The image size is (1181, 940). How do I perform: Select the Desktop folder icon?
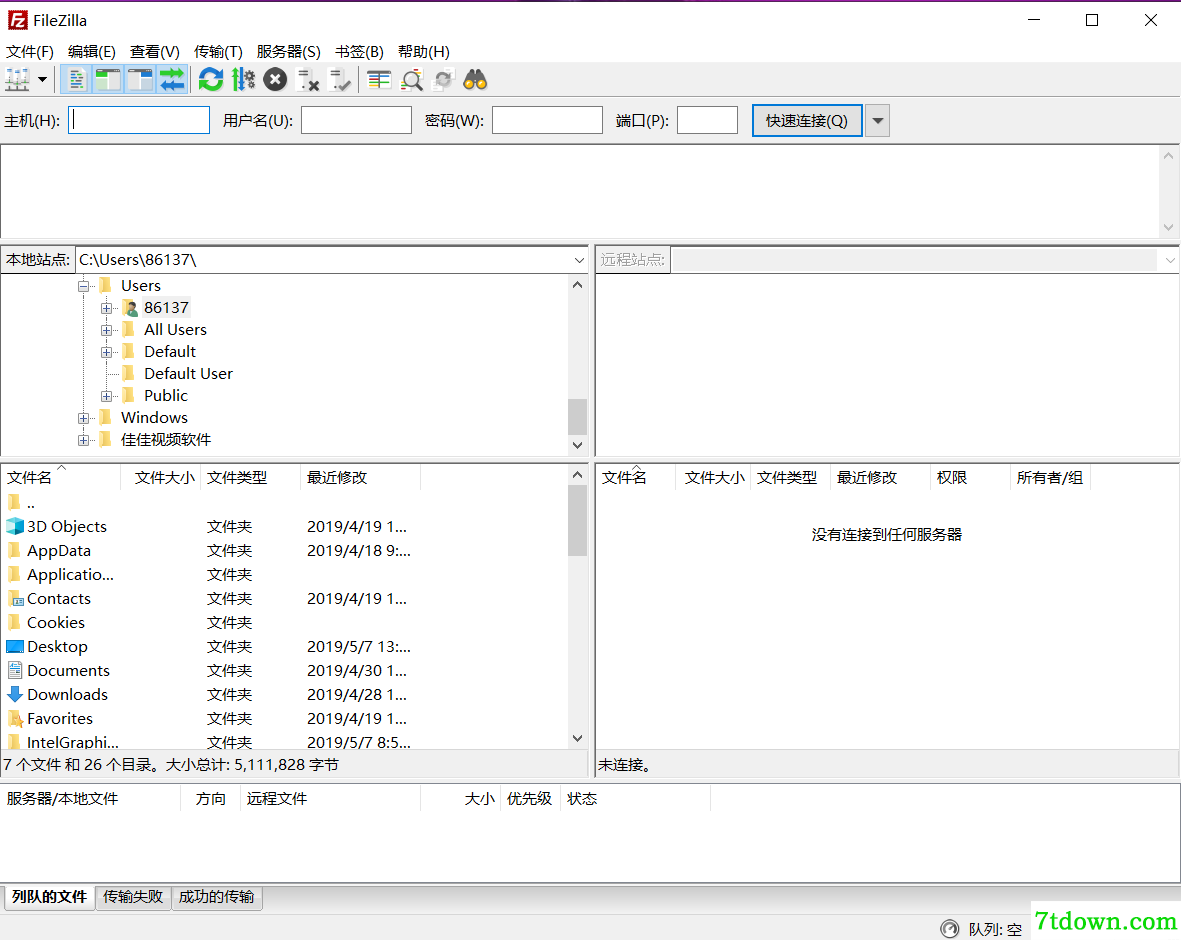click(x=15, y=646)
